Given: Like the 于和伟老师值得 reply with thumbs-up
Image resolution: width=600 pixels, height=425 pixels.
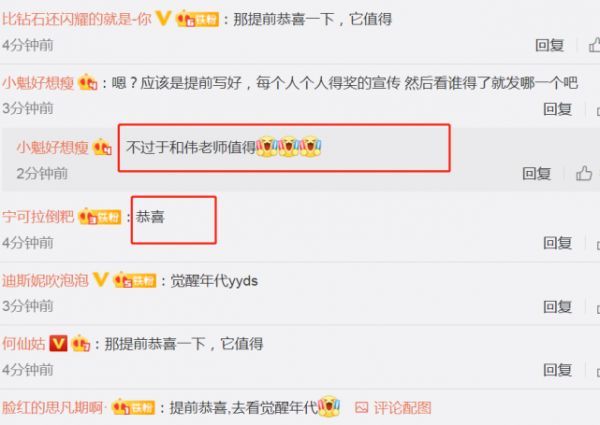Looking at the screenshot, I should [584, 173].
